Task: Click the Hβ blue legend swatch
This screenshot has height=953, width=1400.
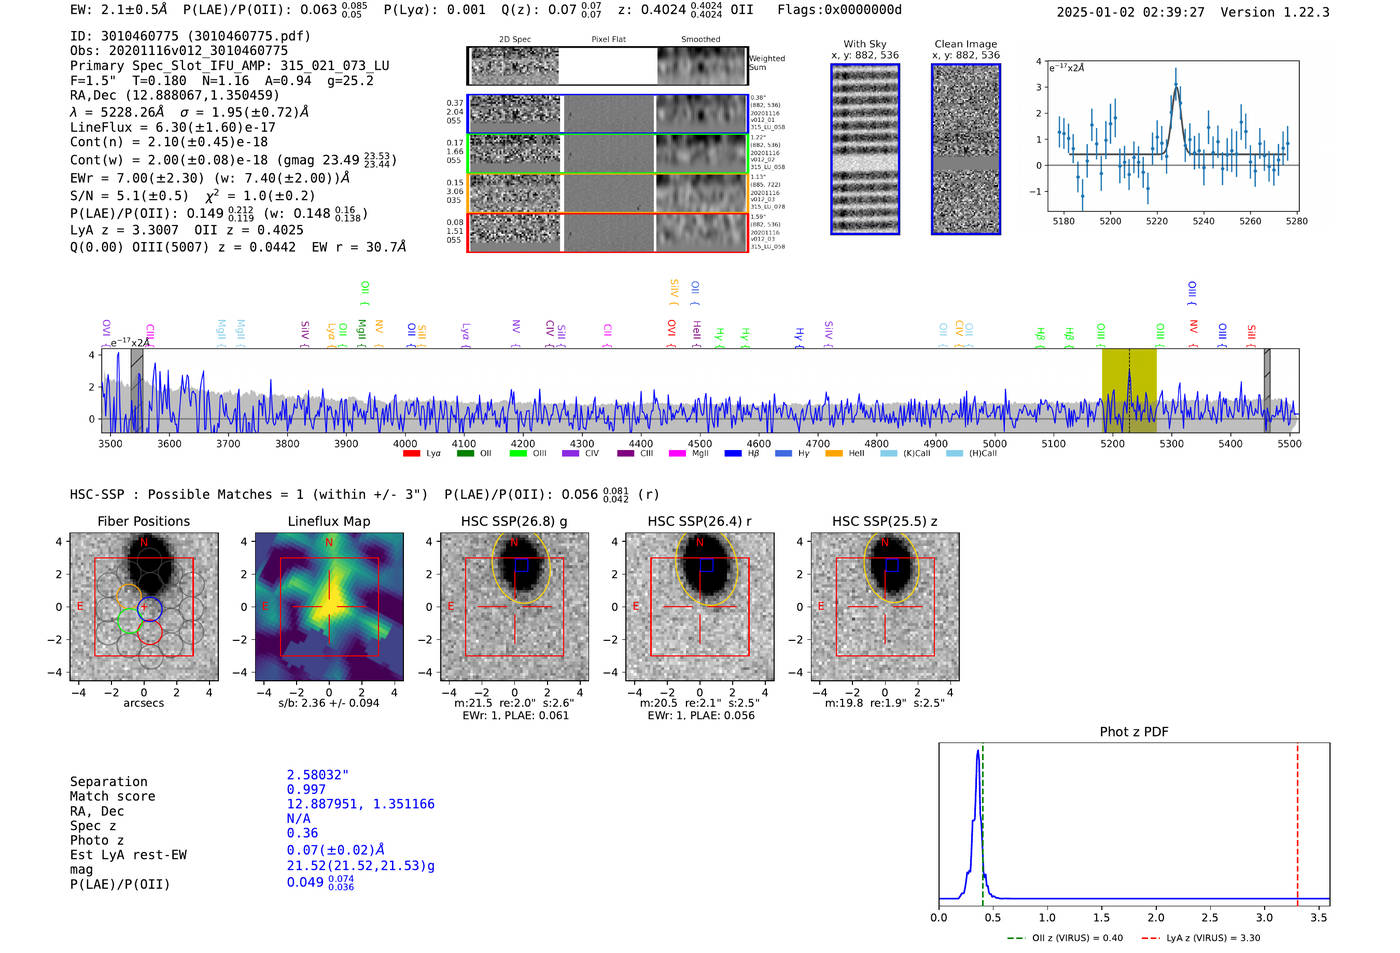Action: 734,454
